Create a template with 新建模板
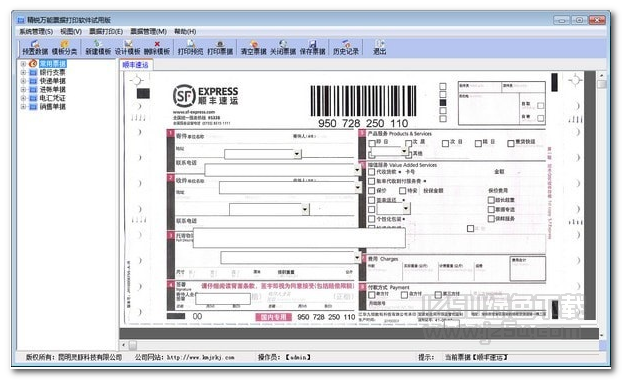This screenshot has width=622, height=380. [x=98, y=48]
